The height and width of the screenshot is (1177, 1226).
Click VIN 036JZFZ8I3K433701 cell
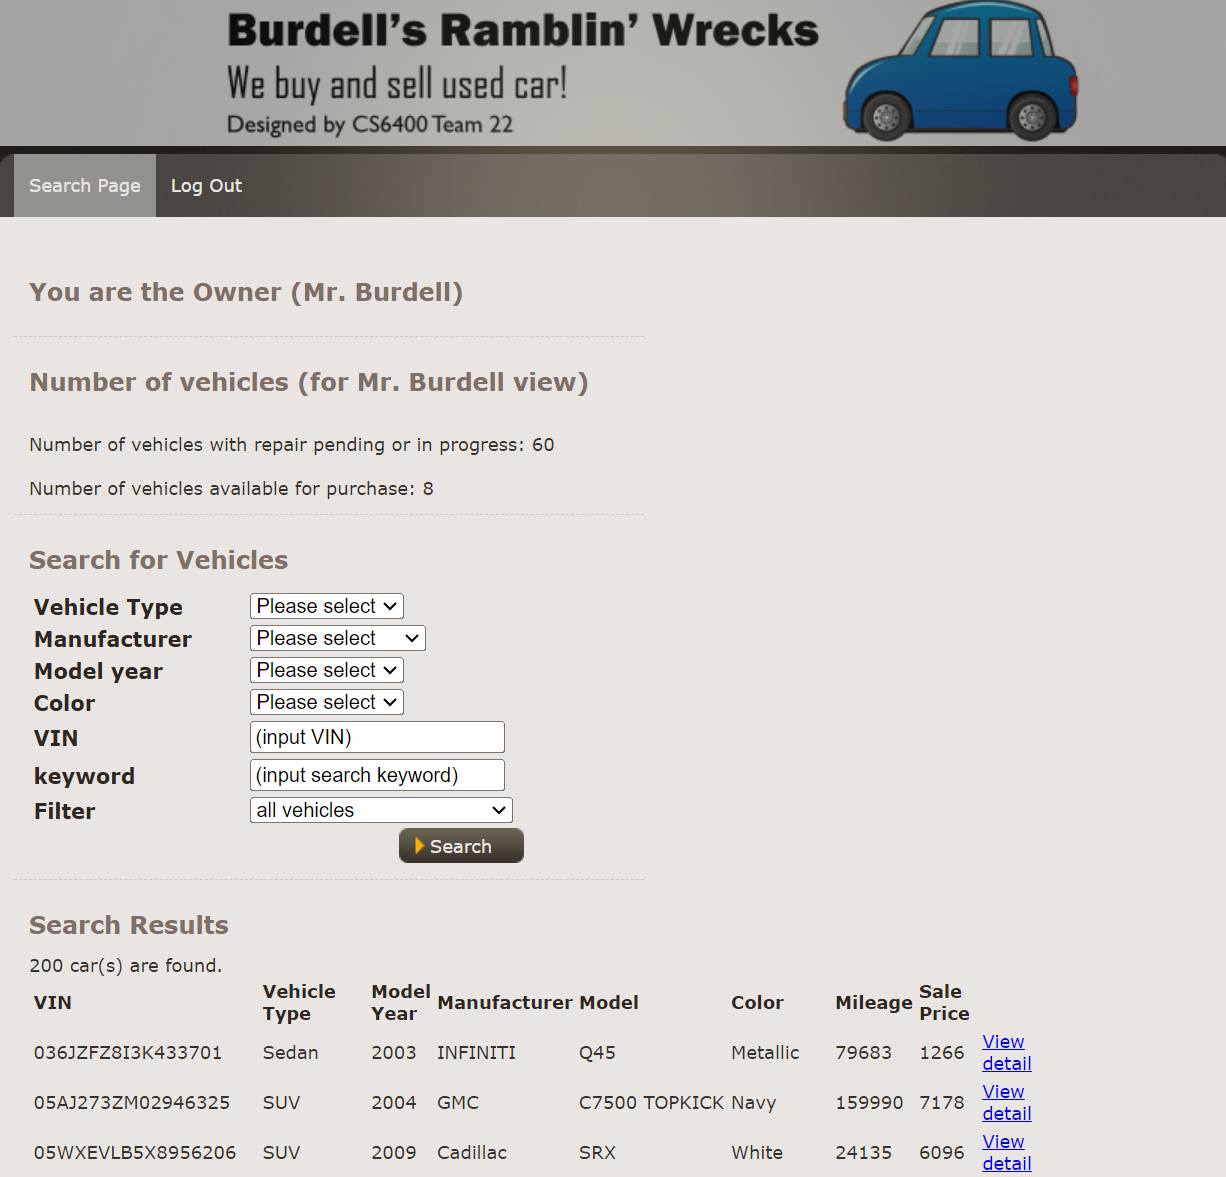128,1053
